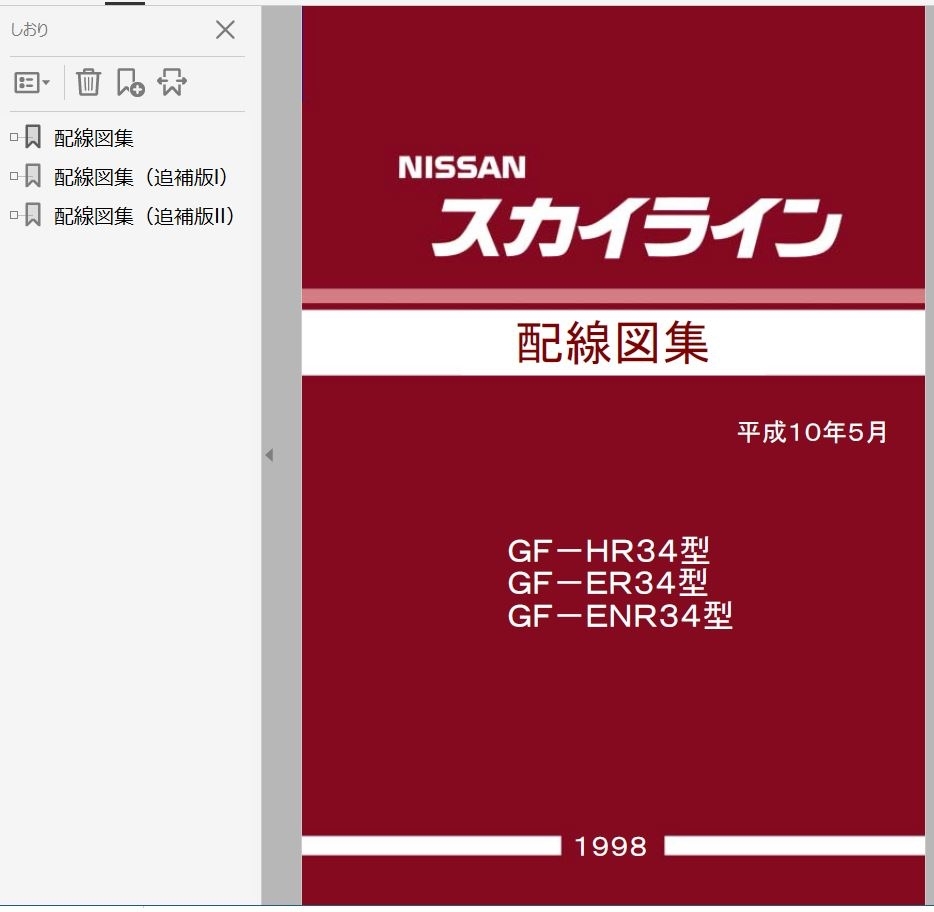The height and width of the screenshot is (912, 934).
Task: Find the current bookmark icon
Action: pyautogui.click(x=172, y=82)
